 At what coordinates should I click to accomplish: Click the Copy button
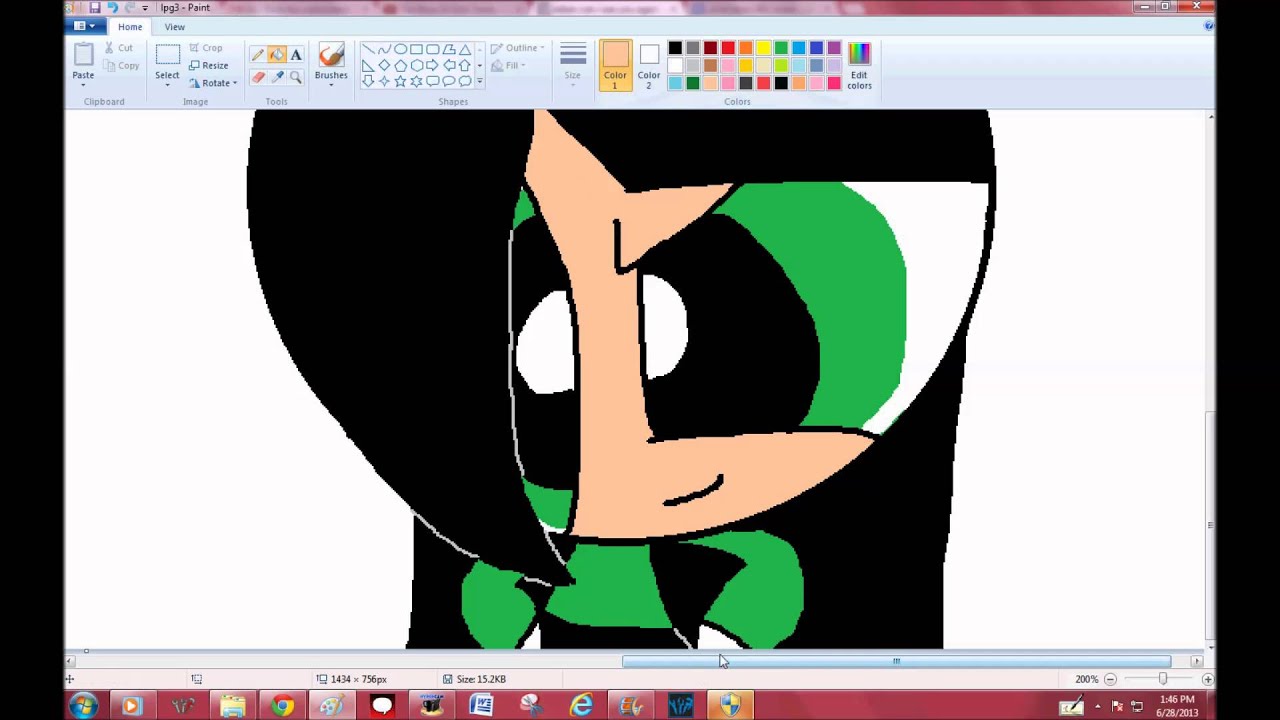pos(121,66)
